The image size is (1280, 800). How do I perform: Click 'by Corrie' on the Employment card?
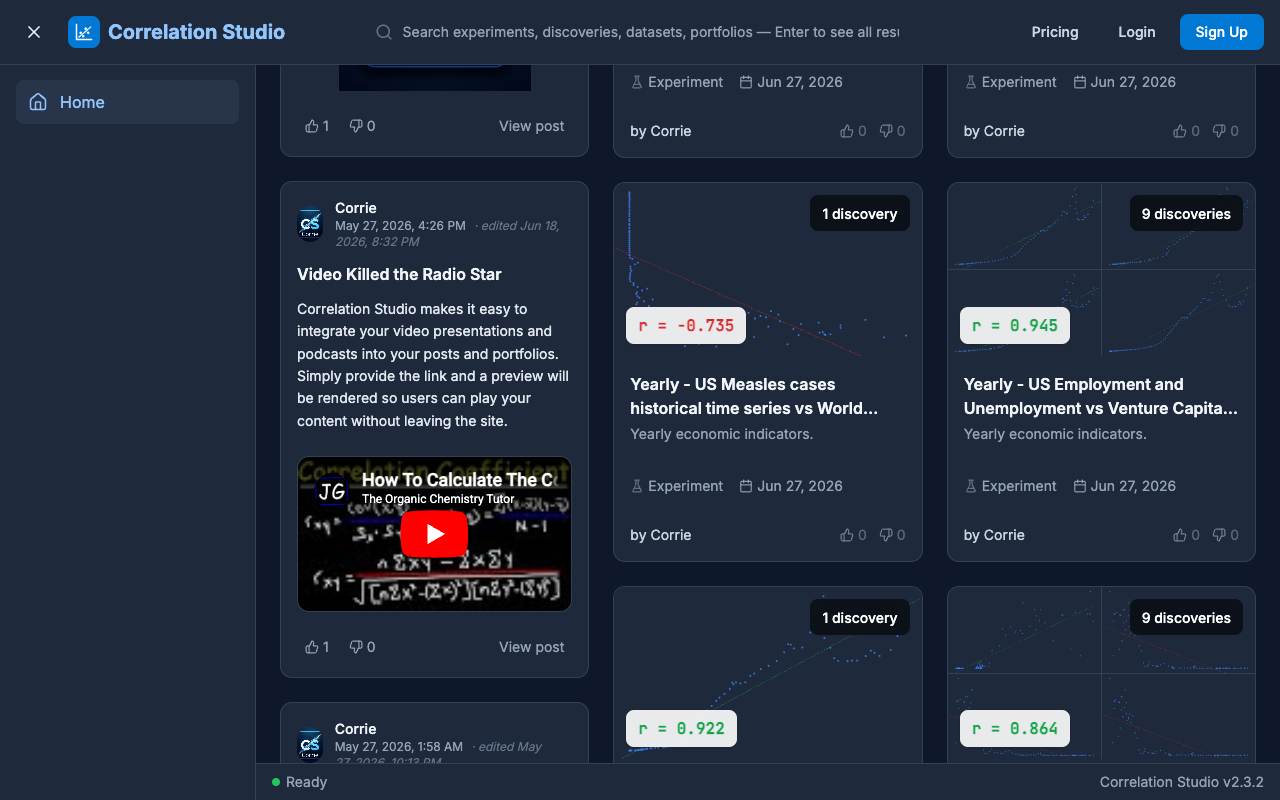pos(994,535)
